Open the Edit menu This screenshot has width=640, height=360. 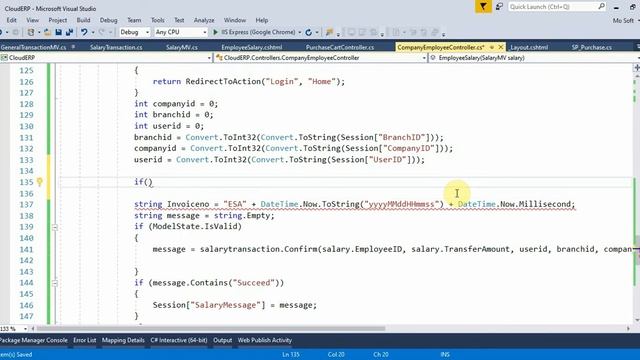pyautogui.click(x=11, y=20)
